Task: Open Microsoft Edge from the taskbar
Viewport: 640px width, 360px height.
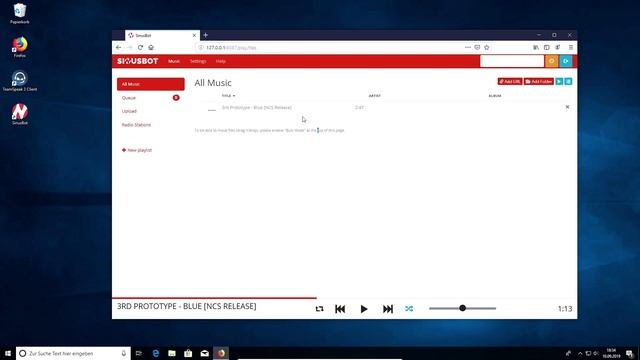Action: point(156,353)
